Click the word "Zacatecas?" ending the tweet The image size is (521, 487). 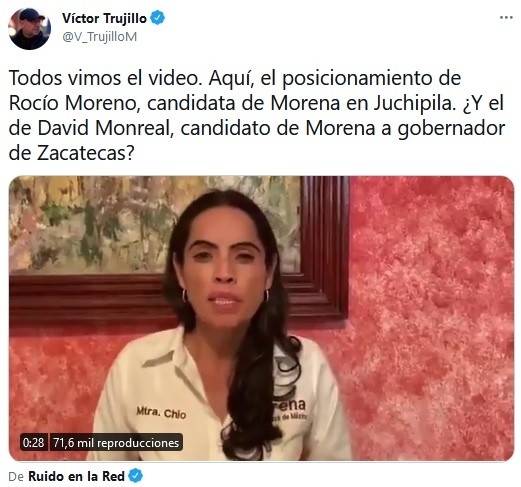click(x=85, y=153)
